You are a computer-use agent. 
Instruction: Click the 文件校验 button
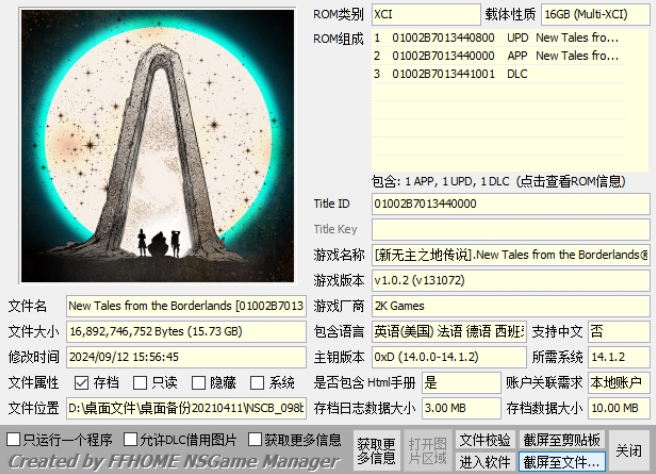coord(485,440)
